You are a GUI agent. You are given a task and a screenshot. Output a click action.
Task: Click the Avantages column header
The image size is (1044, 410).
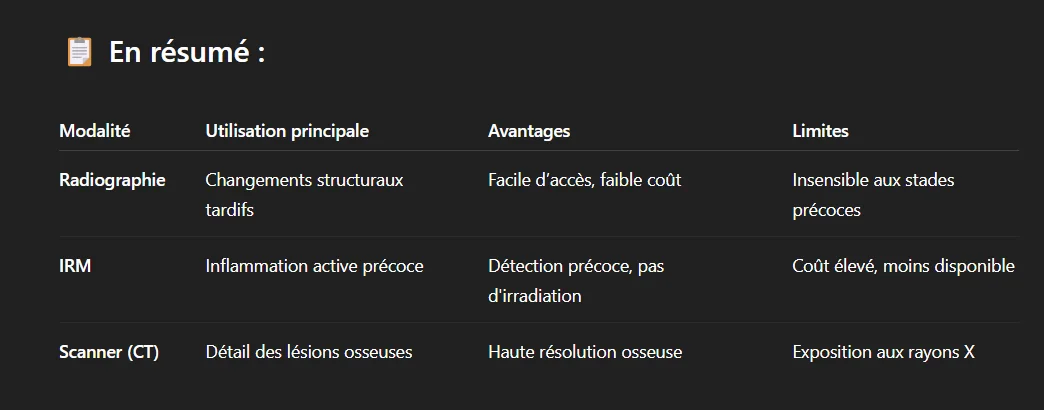[529, 131]
